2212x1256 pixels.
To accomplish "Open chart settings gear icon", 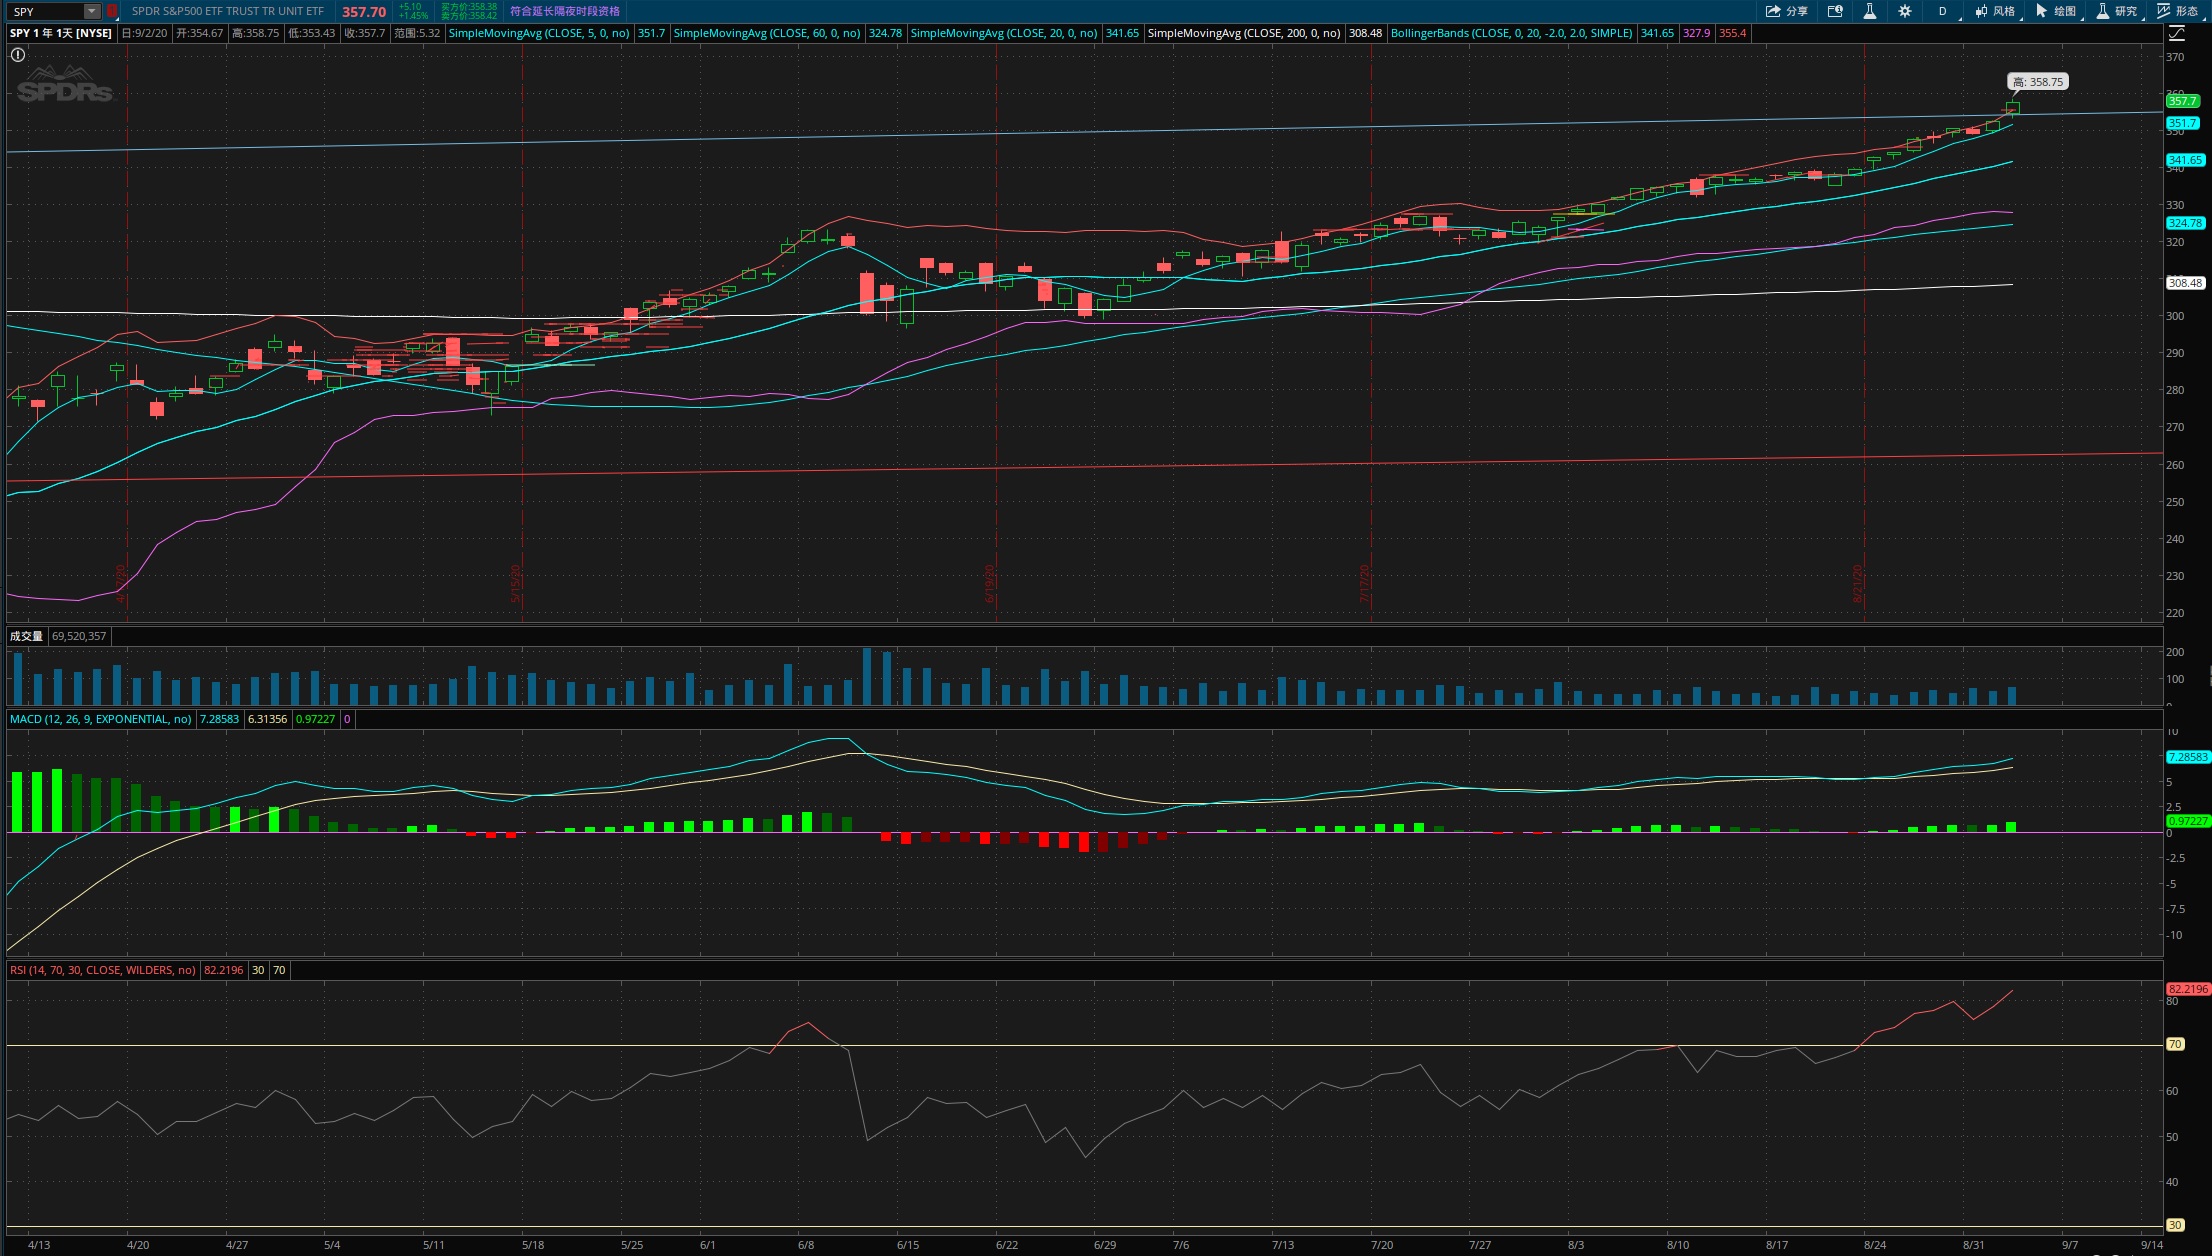I will click(1905, 11).
